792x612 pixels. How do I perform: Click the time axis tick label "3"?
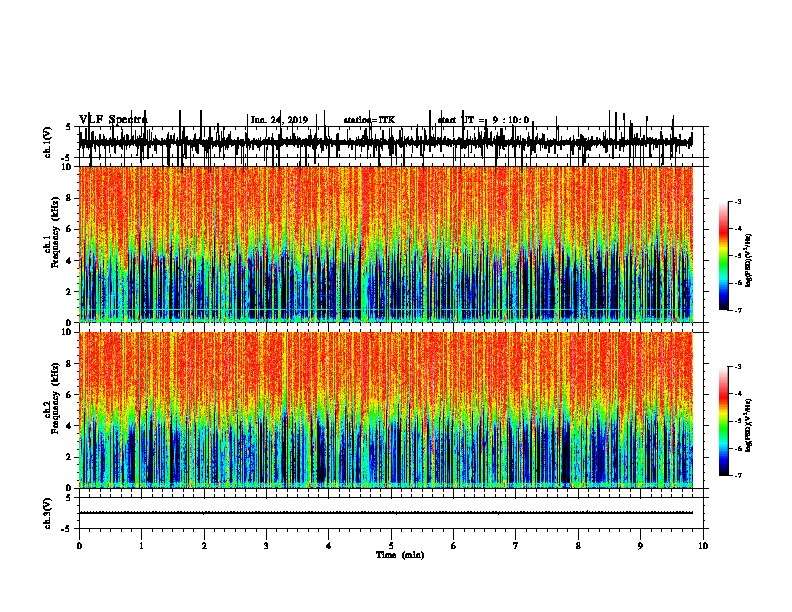(266, 546)
